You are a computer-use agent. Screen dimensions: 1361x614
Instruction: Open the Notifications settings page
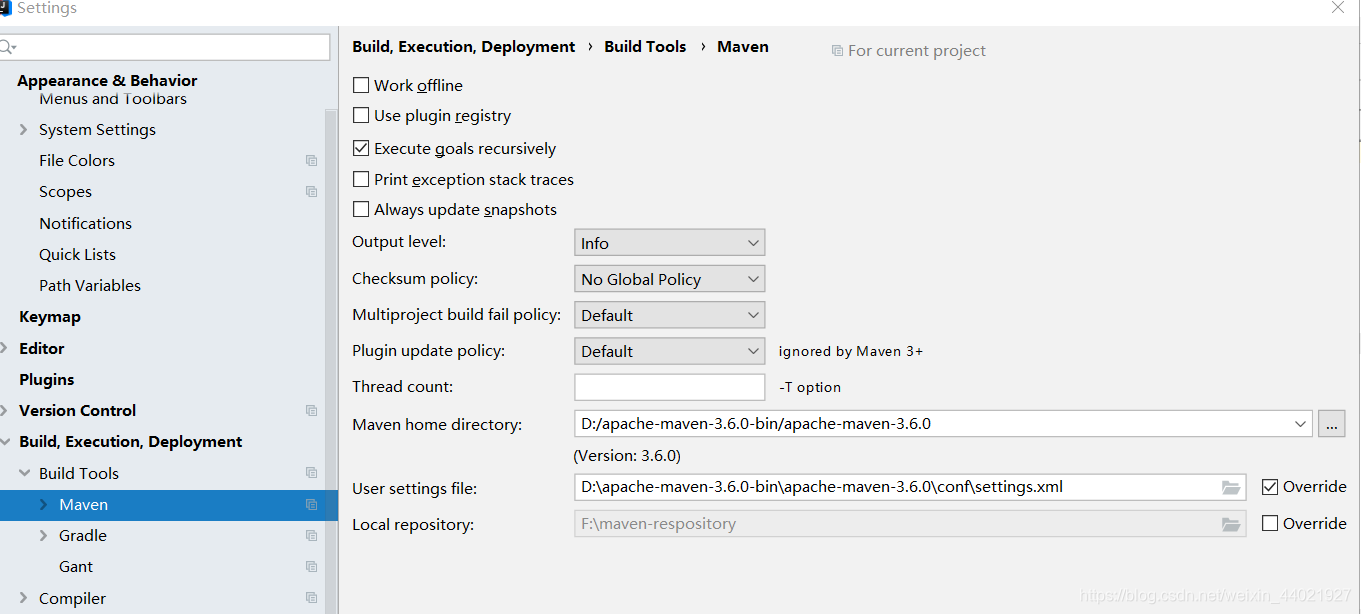pos(85,223)
